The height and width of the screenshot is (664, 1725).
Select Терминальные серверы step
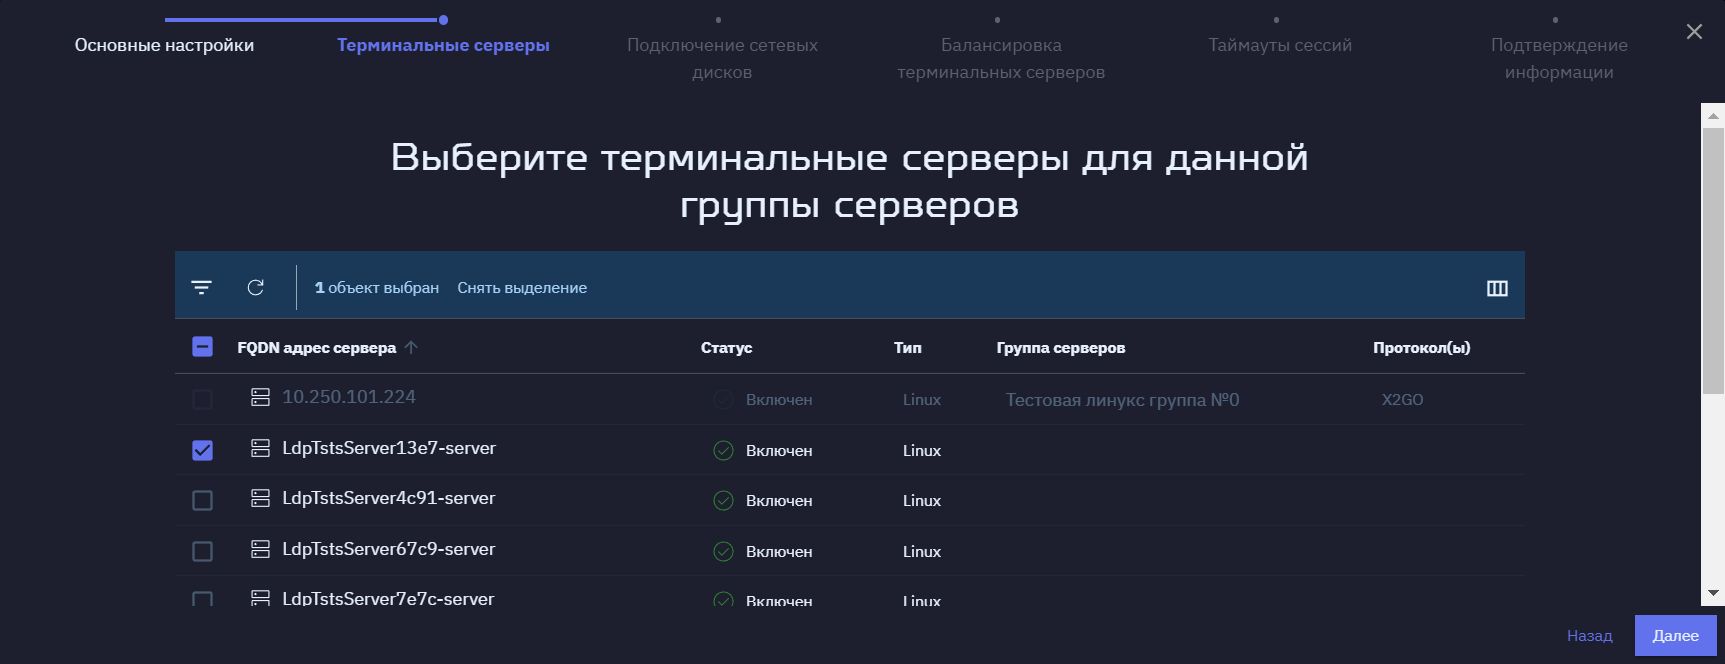point(443,45)
